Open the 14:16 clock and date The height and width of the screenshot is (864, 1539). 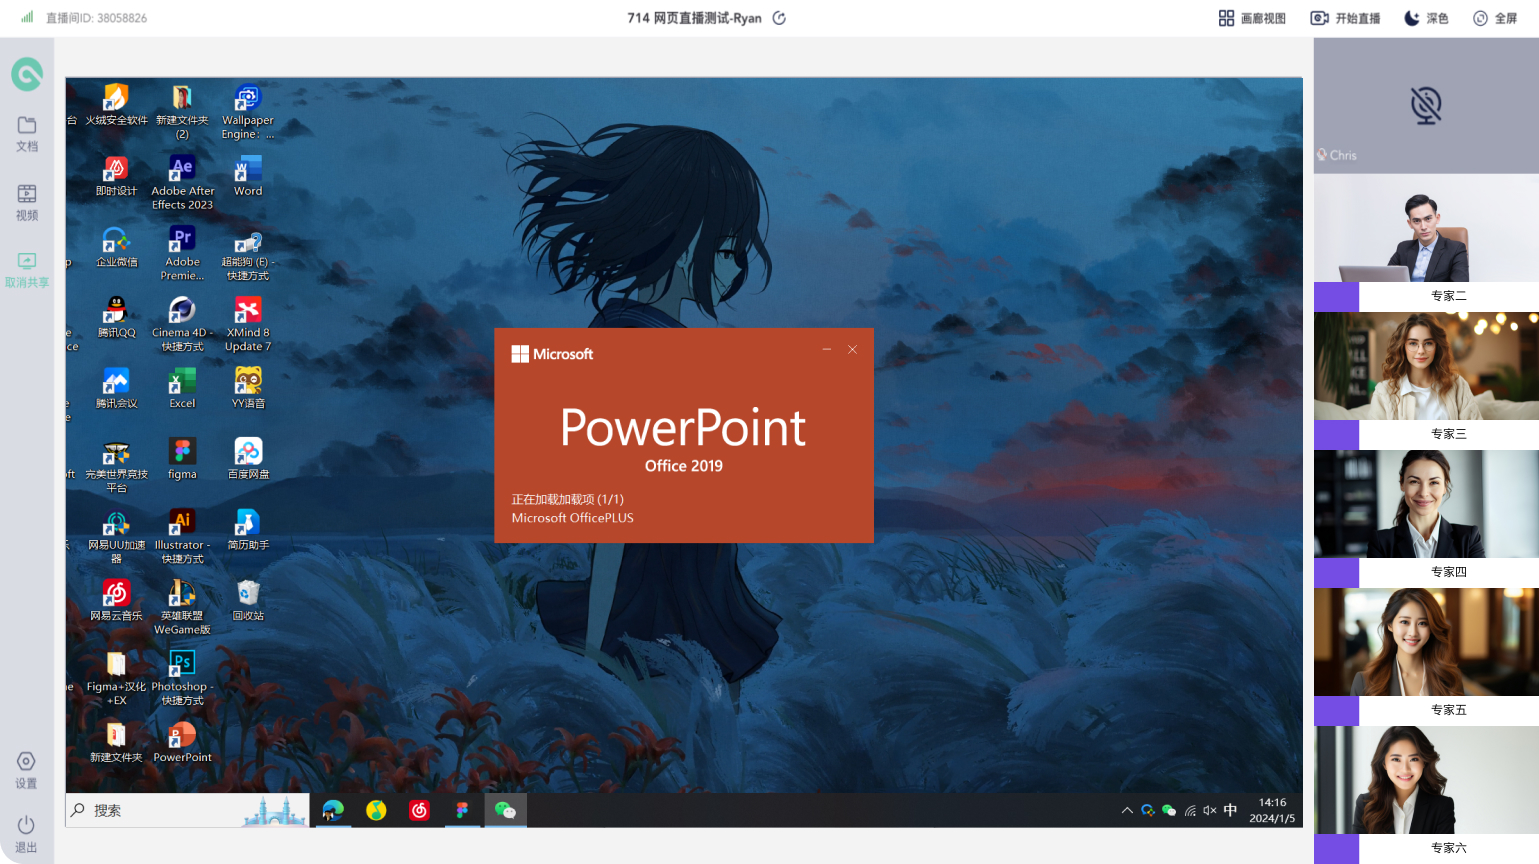[1272, 810]
